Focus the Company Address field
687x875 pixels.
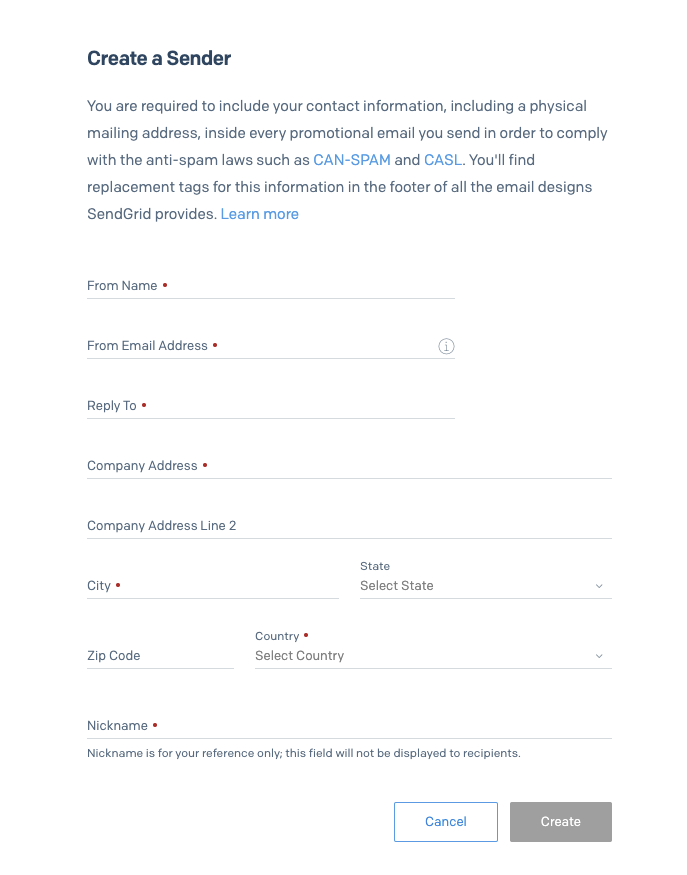(x=349, y=466)
